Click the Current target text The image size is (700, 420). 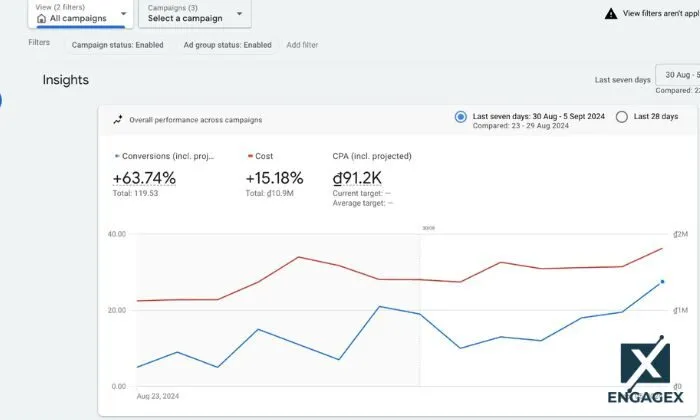click(362, 193)
